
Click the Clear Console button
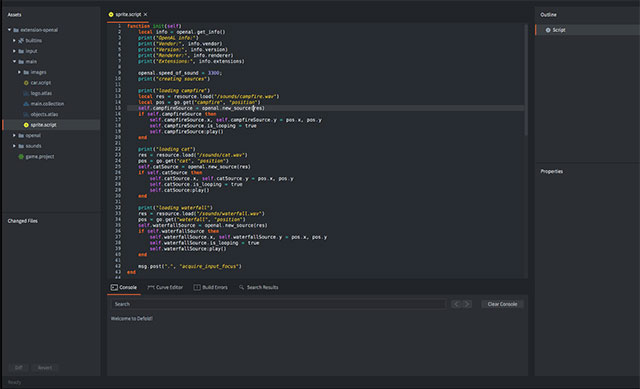502,304
